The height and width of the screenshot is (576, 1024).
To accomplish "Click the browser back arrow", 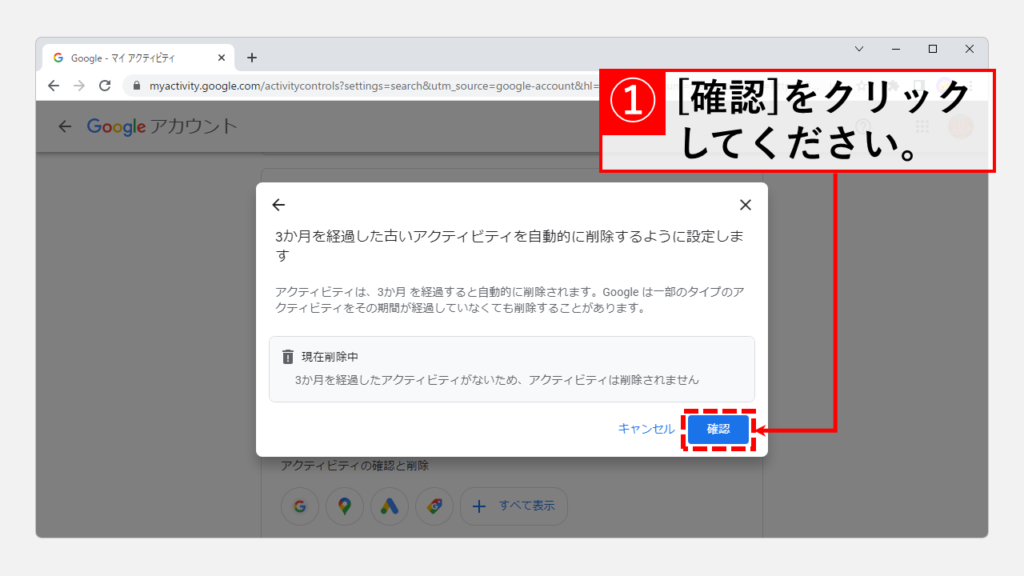I will click(x=54, y=86).
